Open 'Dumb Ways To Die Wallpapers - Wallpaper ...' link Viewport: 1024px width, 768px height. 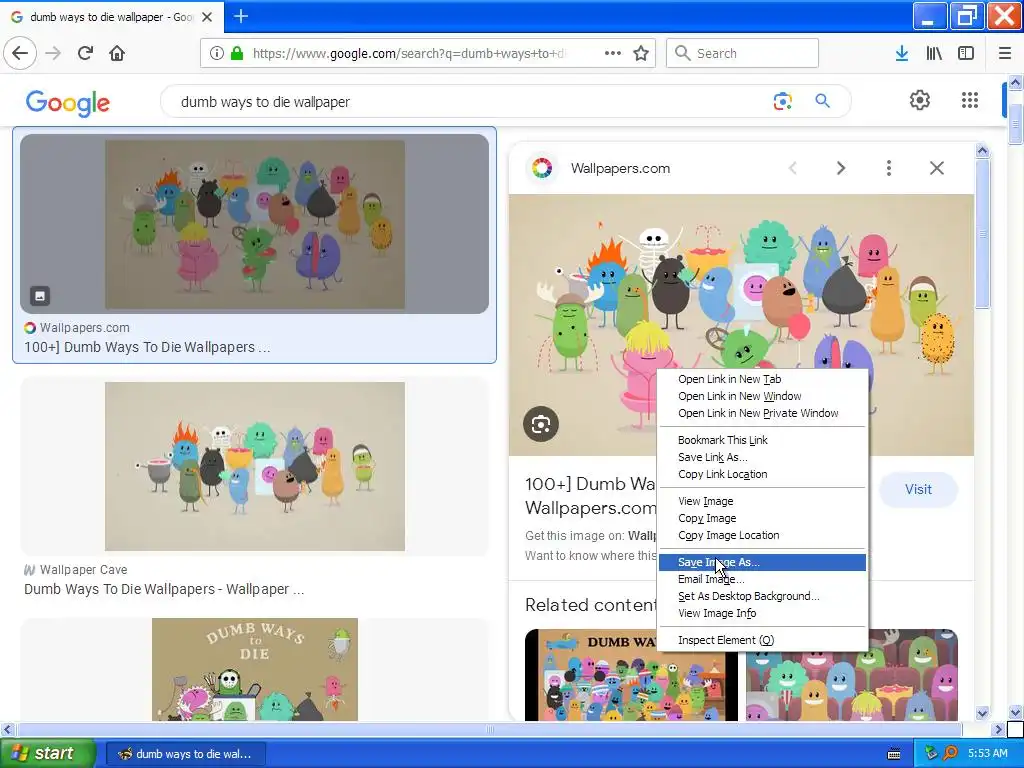(x=164, y=589)
